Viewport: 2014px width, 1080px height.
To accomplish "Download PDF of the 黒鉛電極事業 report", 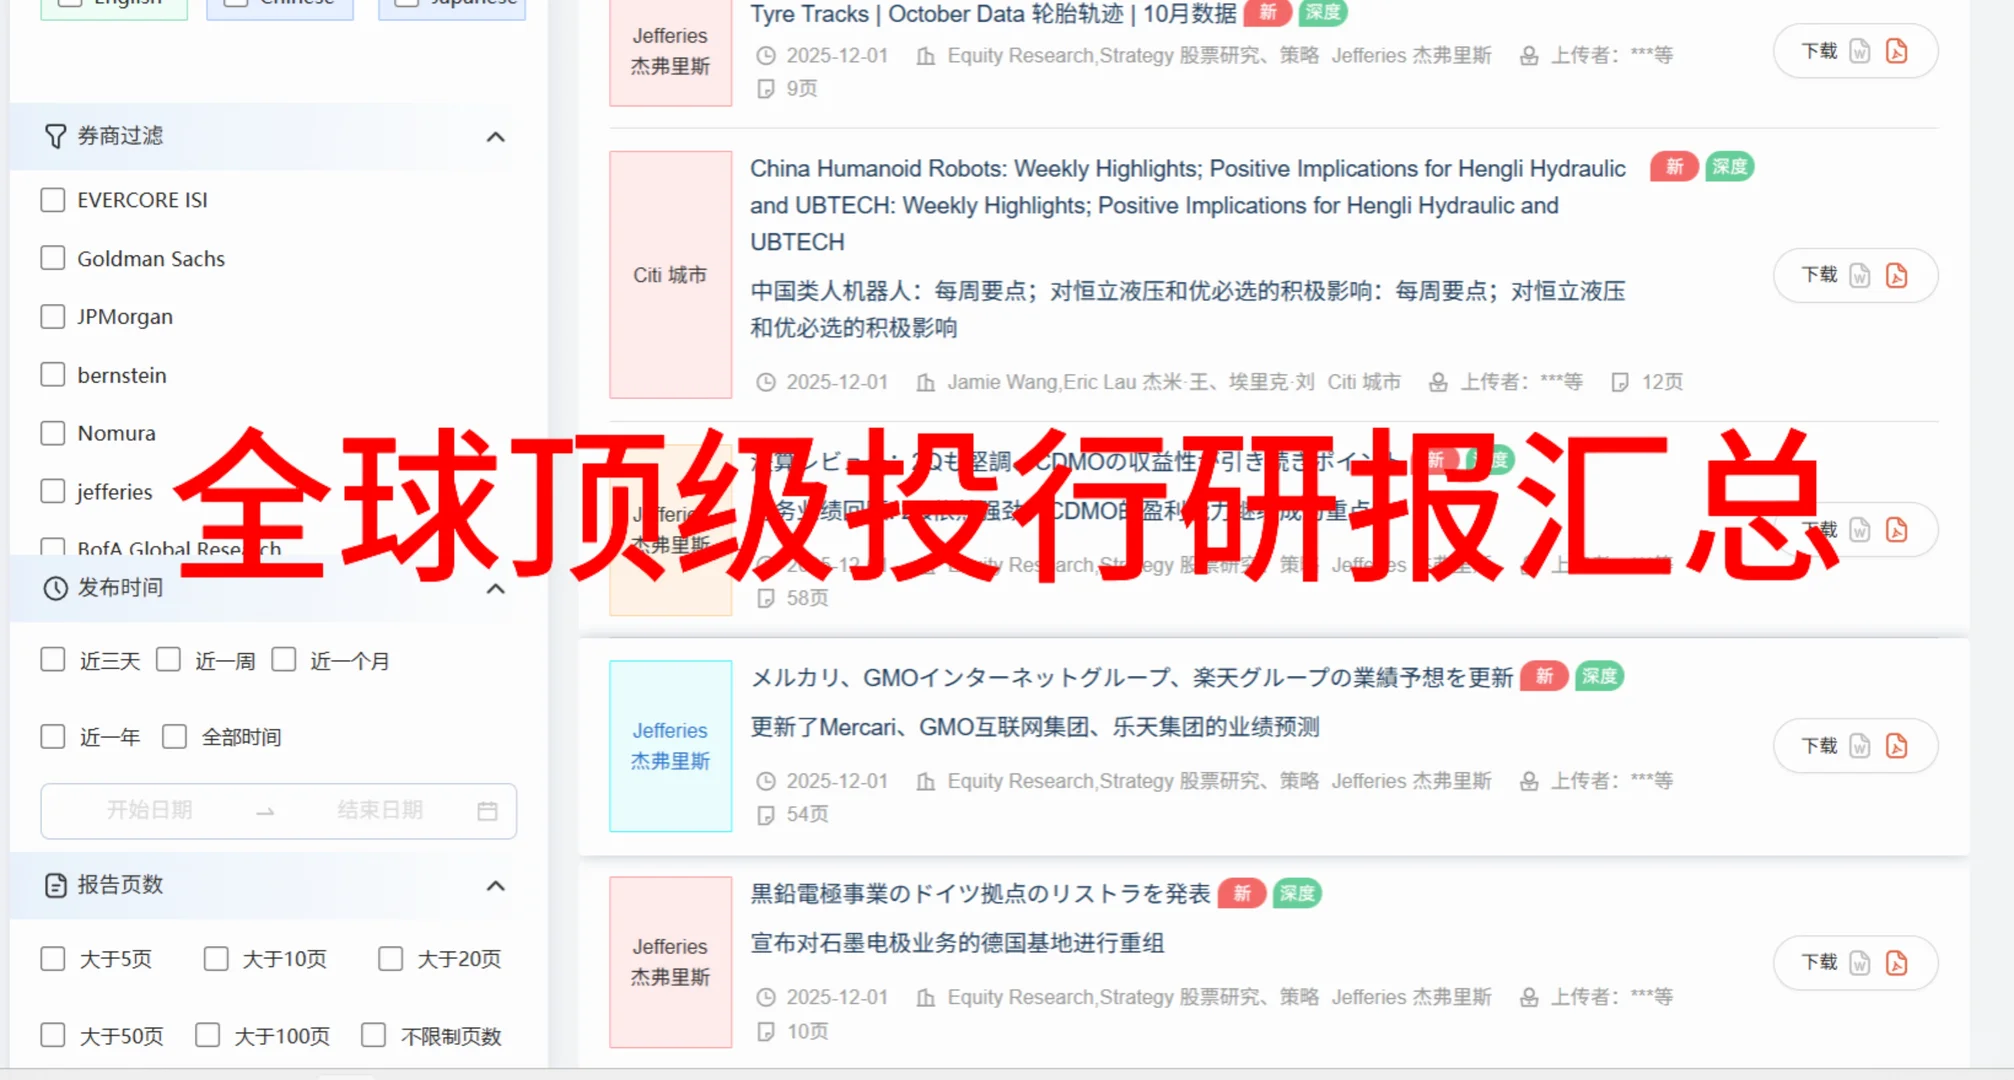I will [x=1897, y=962].
